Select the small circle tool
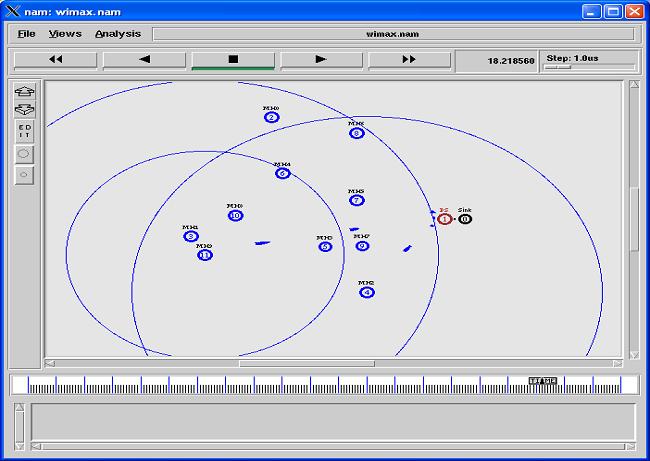The height and width of the screenshot is (461, 650). point(24,175)
